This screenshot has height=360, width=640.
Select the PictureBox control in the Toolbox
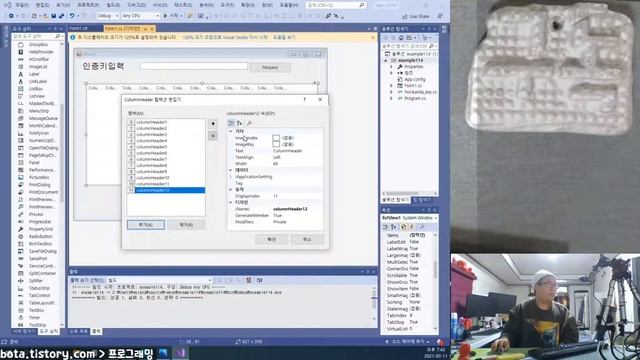tap(39, 177)
